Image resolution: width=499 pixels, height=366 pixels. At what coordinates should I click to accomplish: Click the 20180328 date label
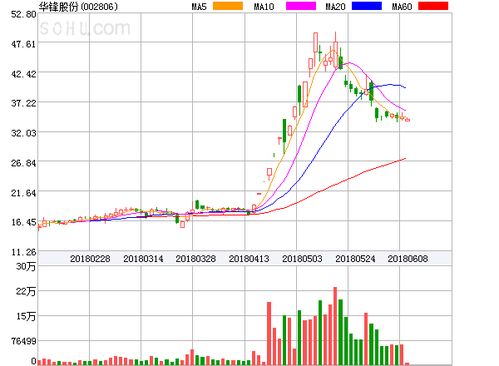(196, 259)
